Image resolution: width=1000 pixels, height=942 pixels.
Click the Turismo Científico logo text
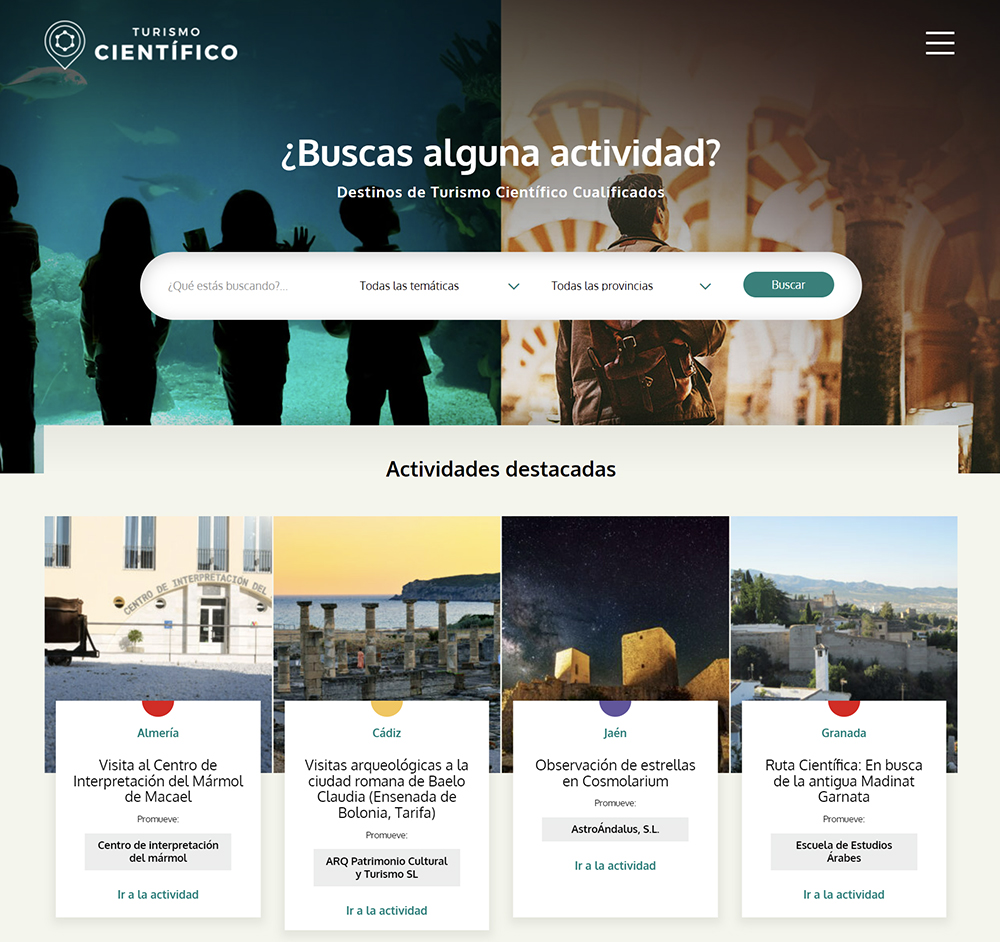[x=166, y=44]
